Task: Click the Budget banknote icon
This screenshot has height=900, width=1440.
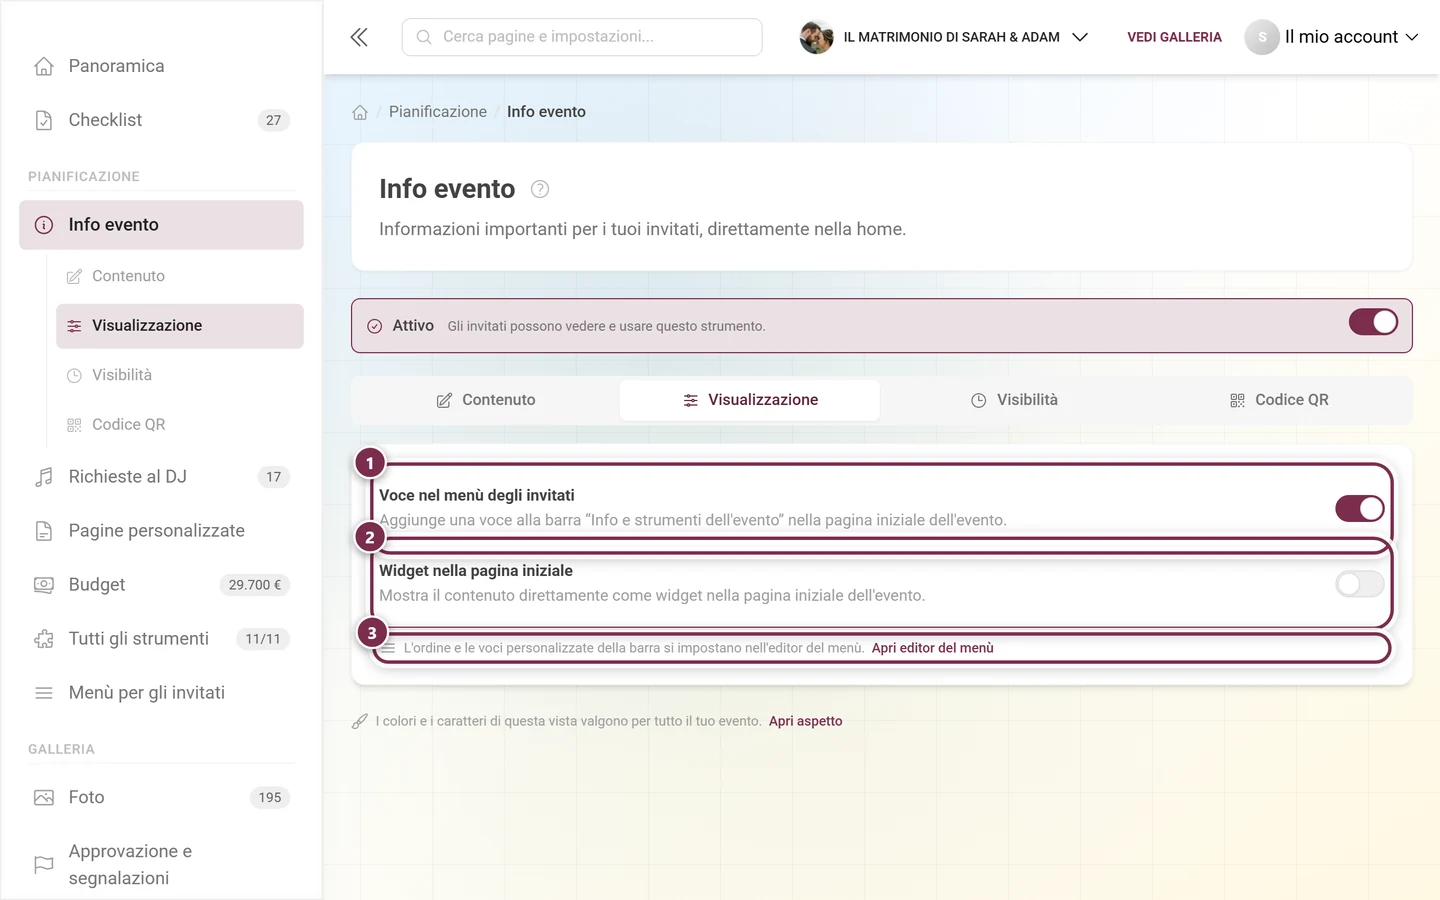Action: (x=44, y=585)
